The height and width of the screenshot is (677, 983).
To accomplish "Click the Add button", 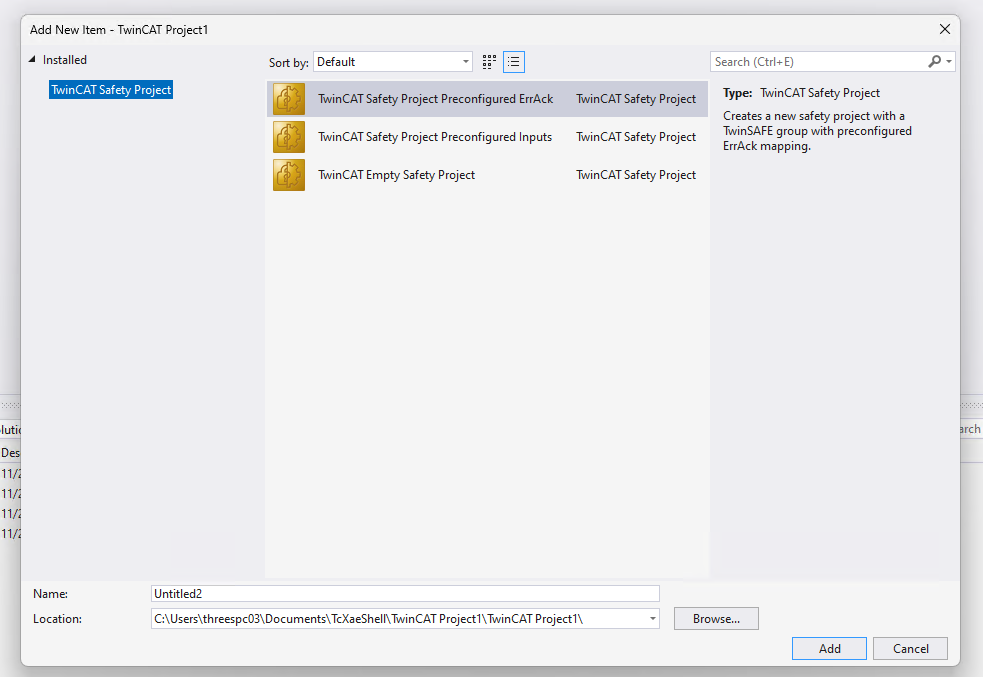I will 829,649.
